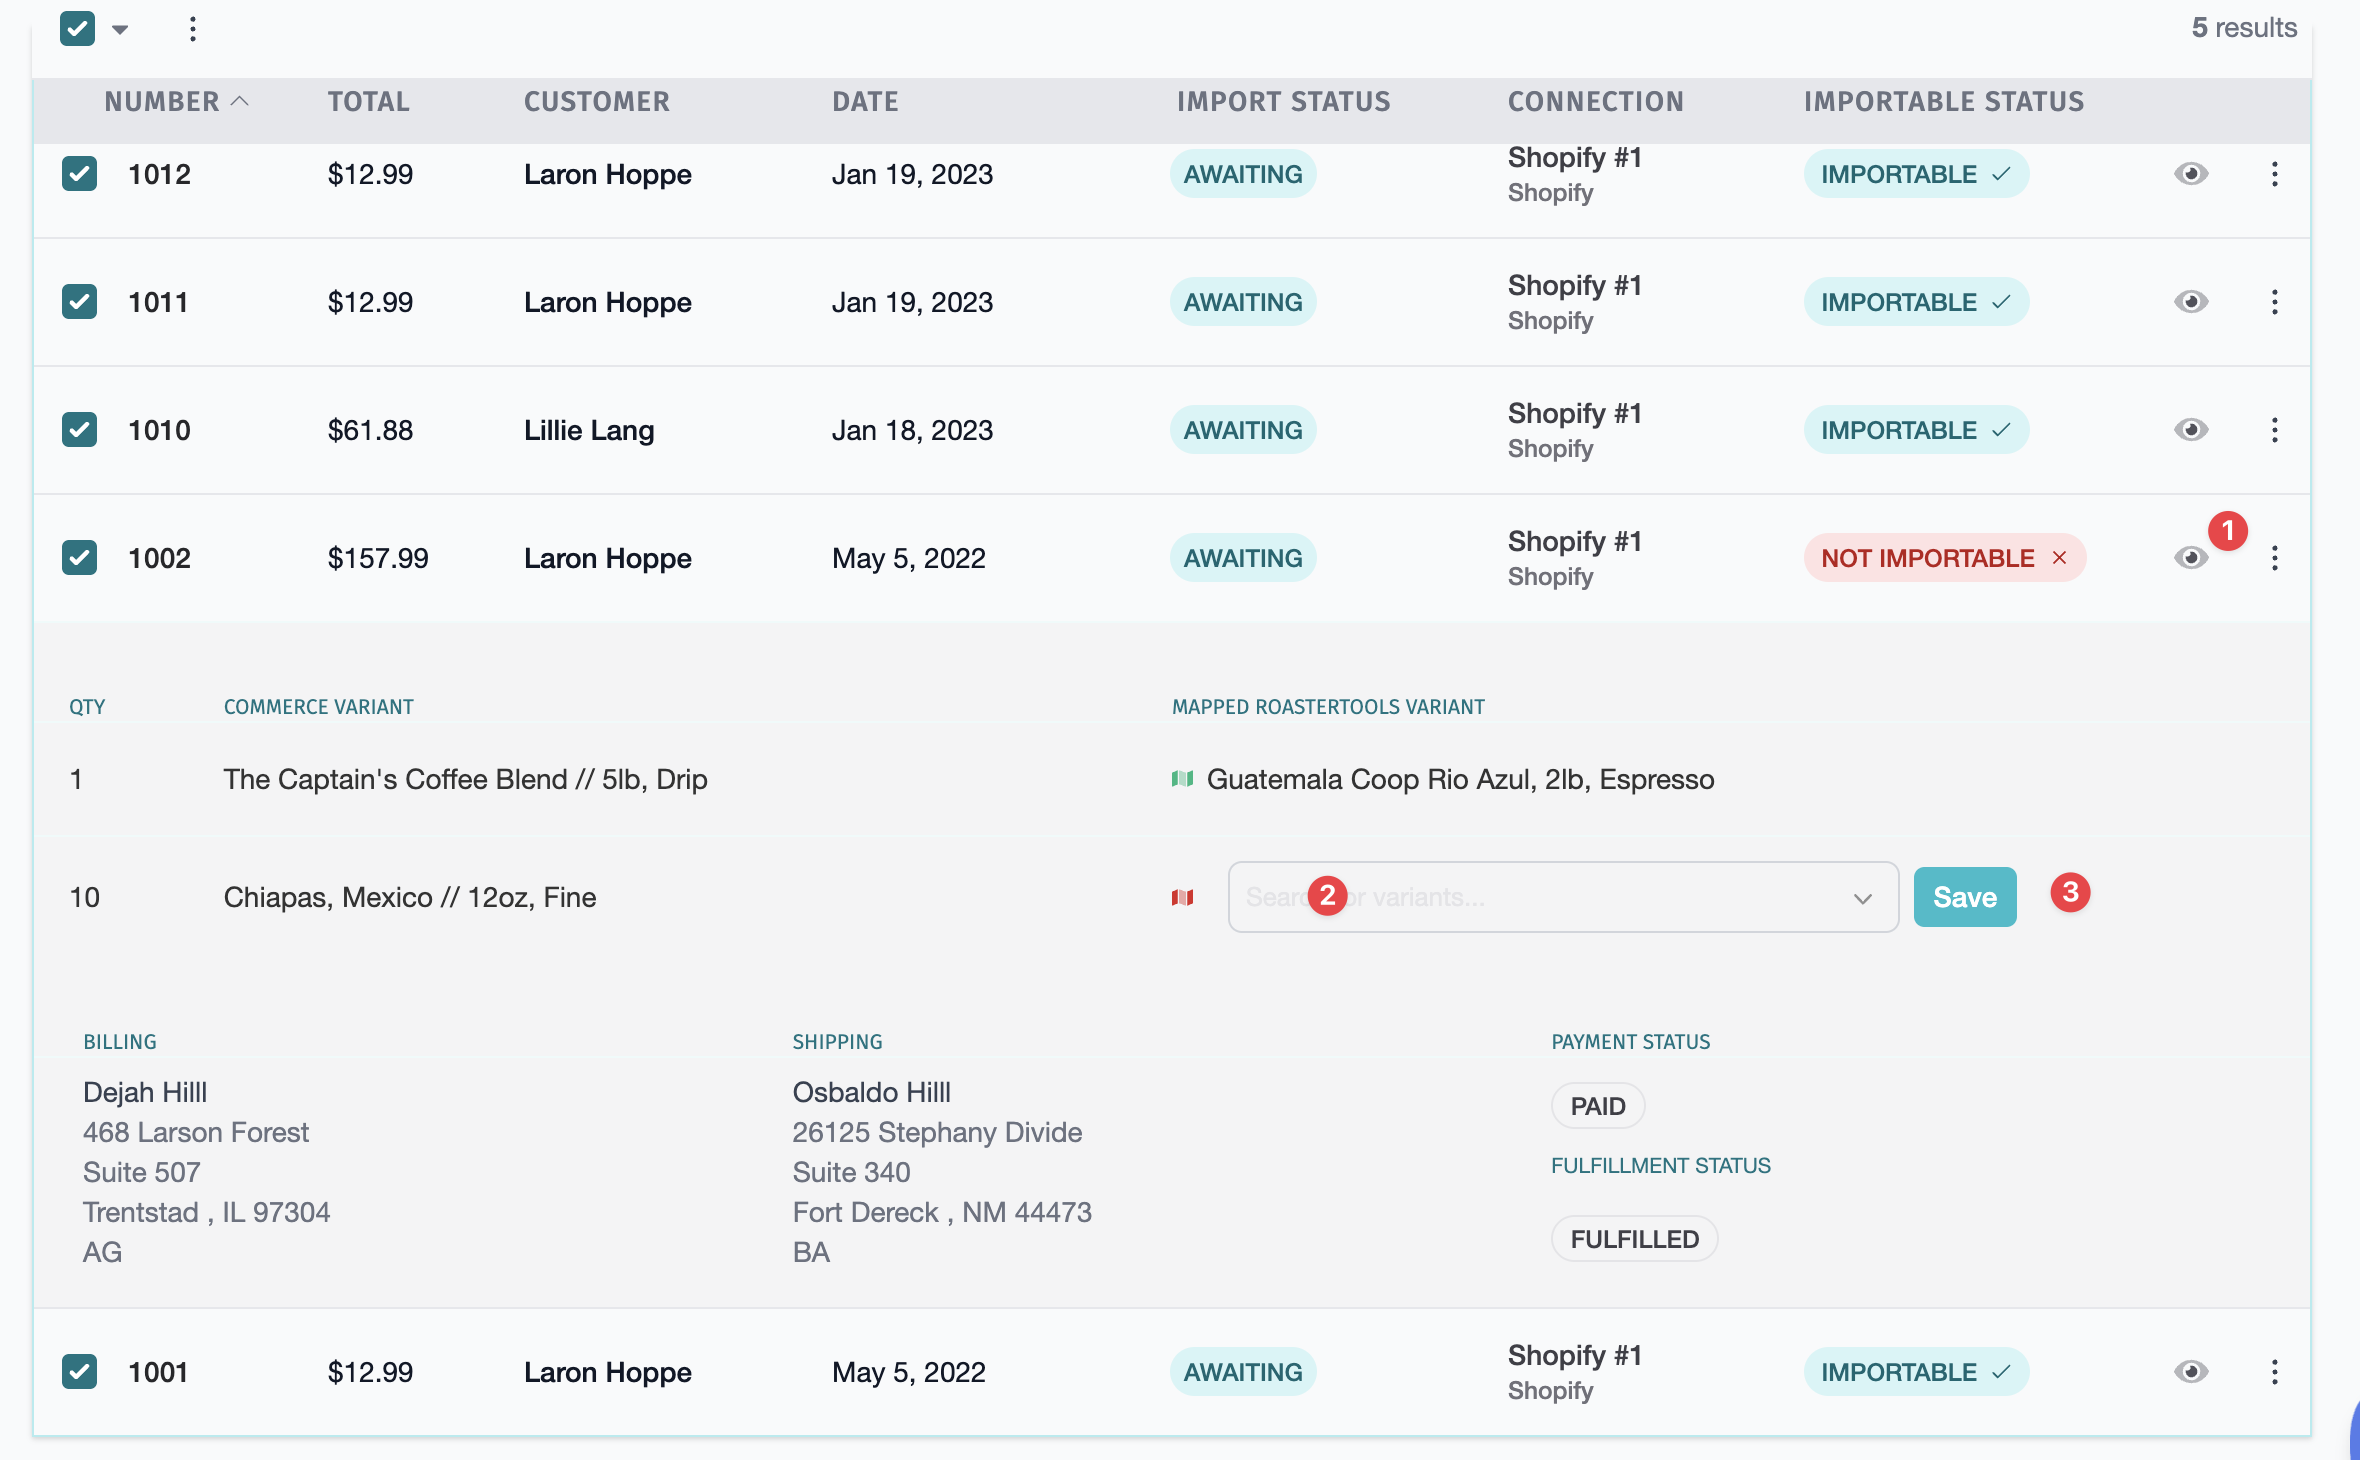2360x1460 pixels.
Task: Click green mapped icon beside Guatemala Coop Rio Azul
Action: coord(1182,779)
